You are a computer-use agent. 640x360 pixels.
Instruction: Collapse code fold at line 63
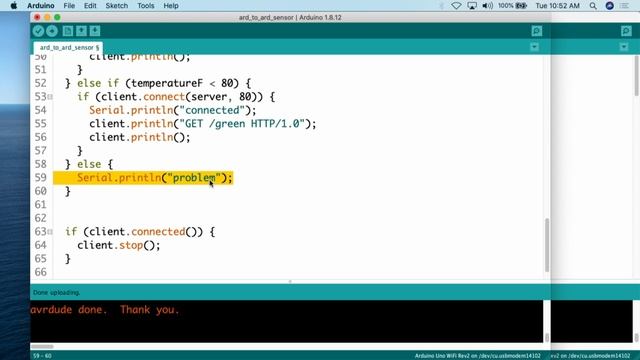click(50, 232)
